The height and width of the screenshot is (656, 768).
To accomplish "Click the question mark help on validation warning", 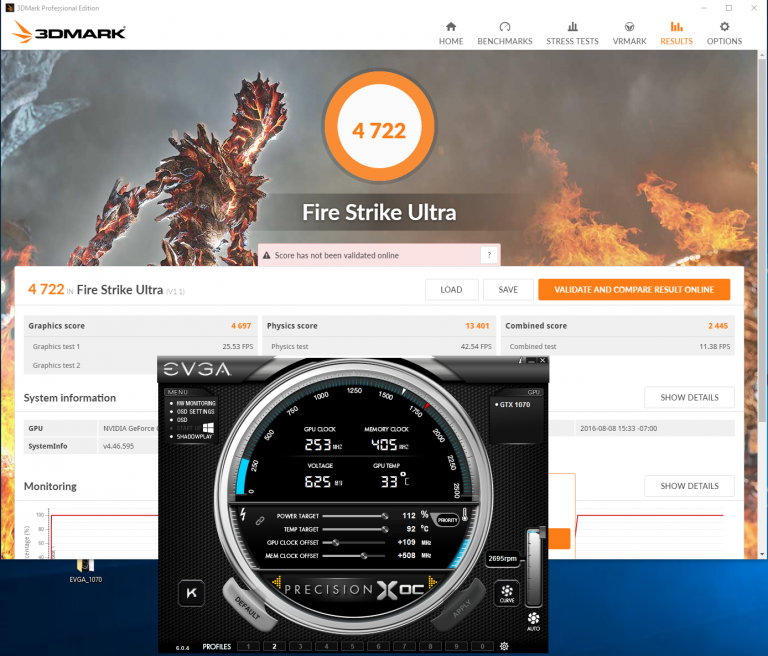I will [x=489, y=255].
